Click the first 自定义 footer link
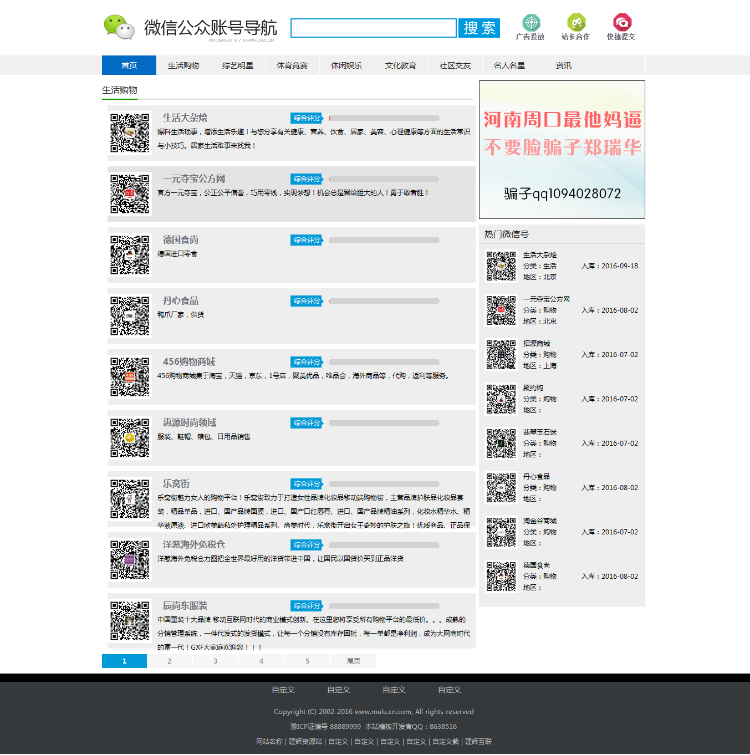 (x=283, y=690)
